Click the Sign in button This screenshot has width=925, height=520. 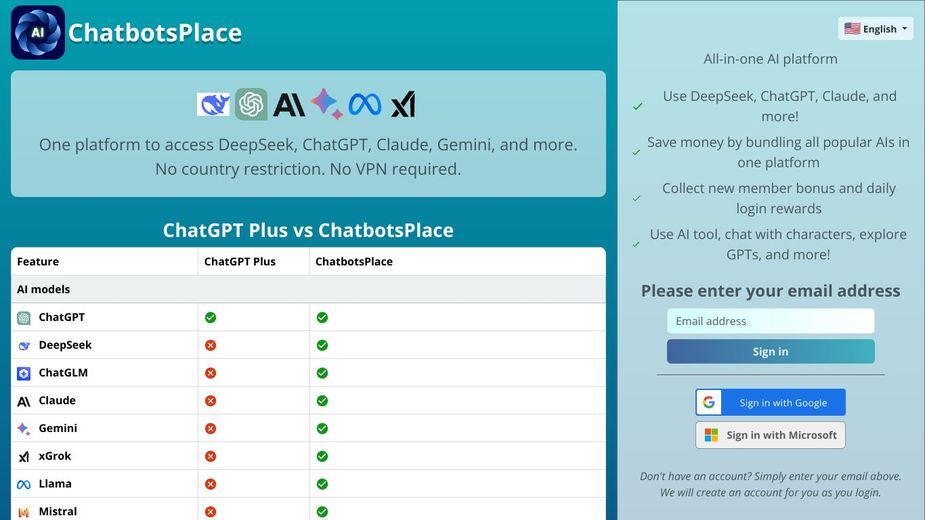(x=770, y=352)
